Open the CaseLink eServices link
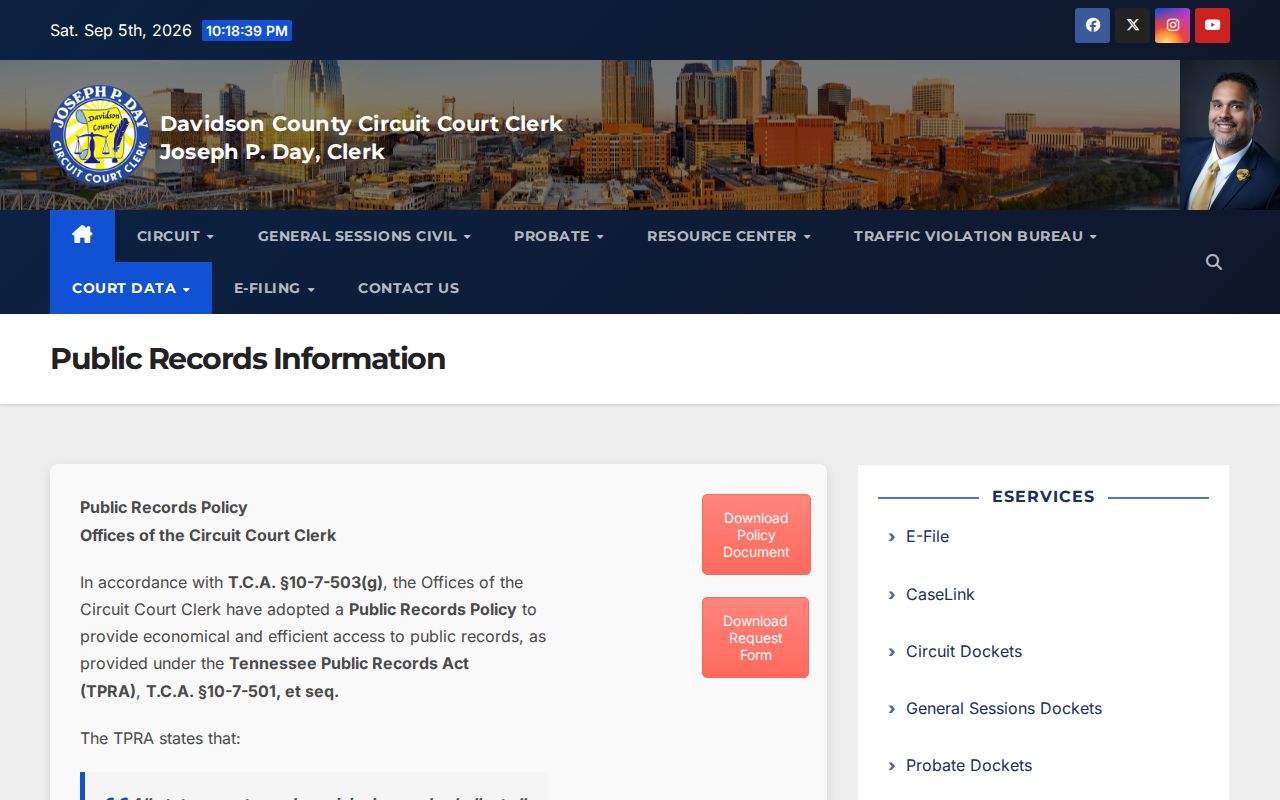This screenshot has height=800, width=1280. [940, 594]
